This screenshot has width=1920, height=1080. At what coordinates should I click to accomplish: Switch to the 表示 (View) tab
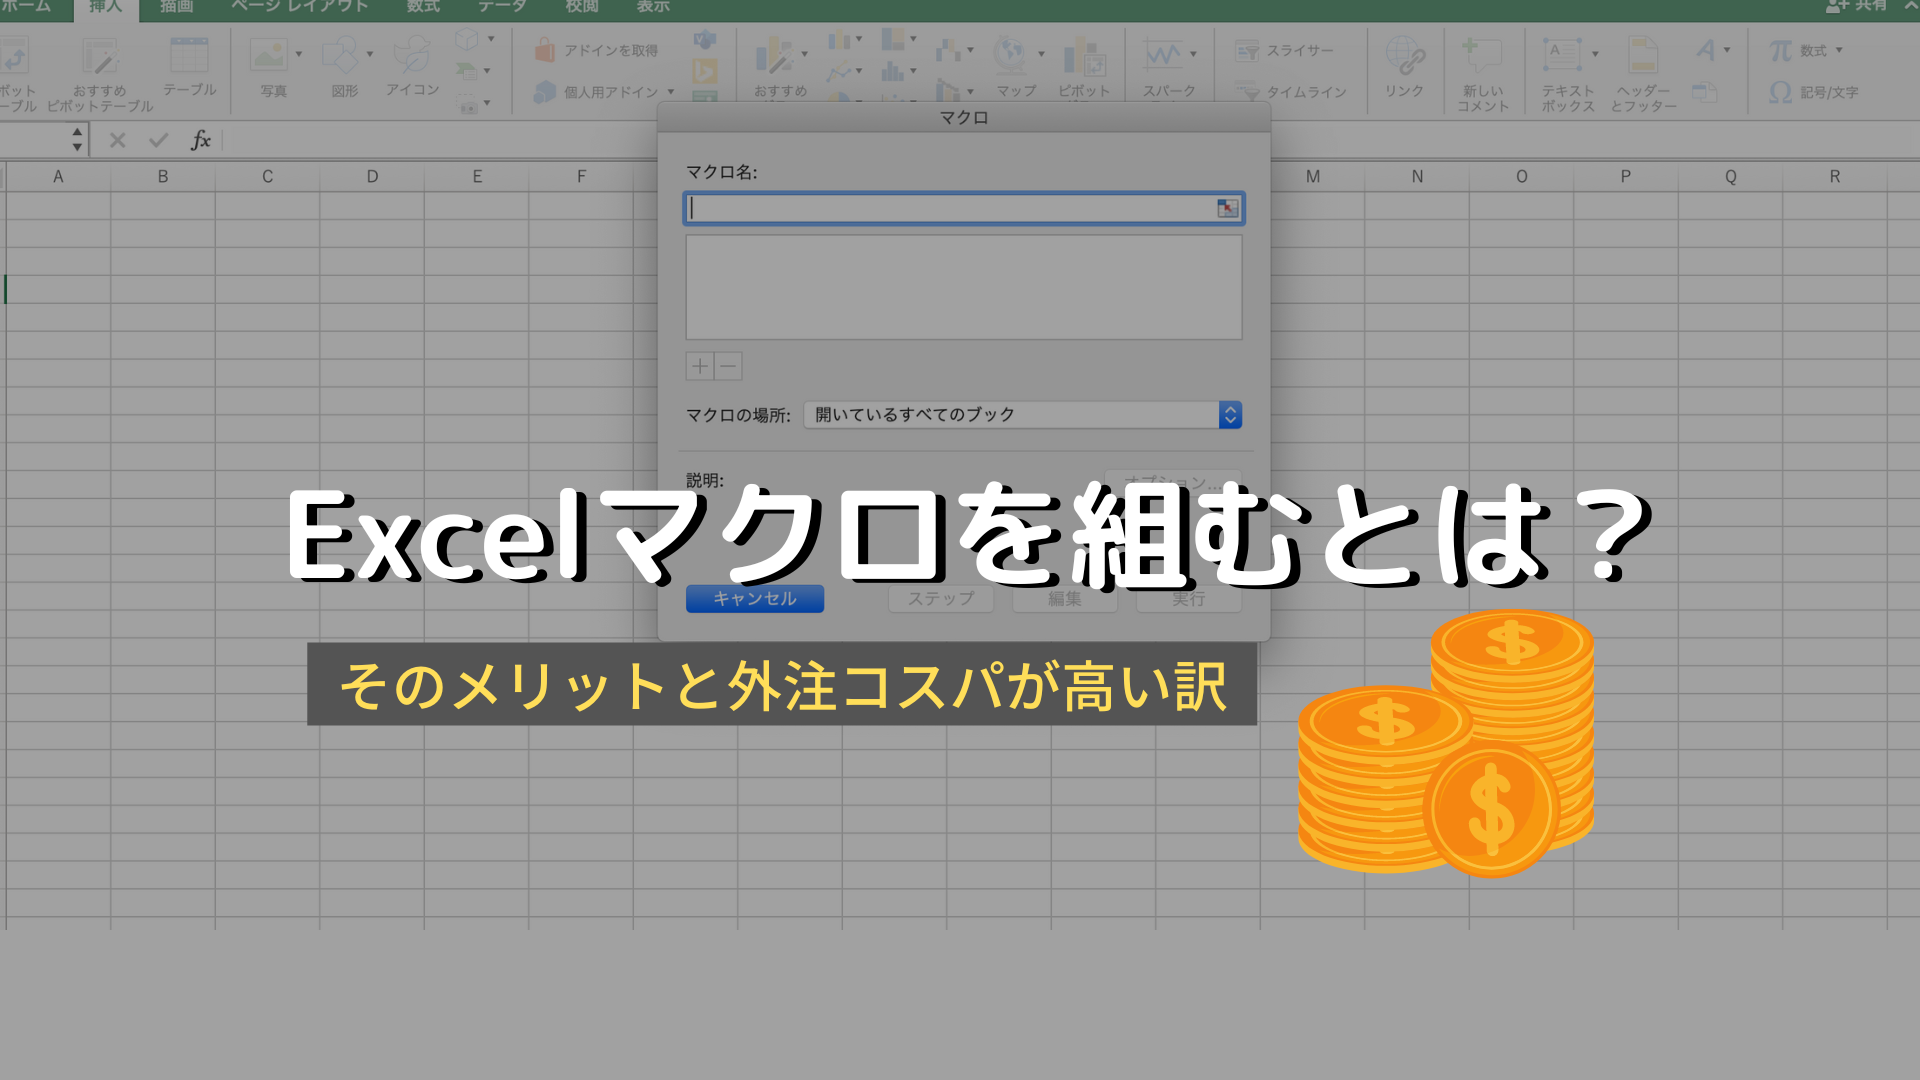point(653,6)
